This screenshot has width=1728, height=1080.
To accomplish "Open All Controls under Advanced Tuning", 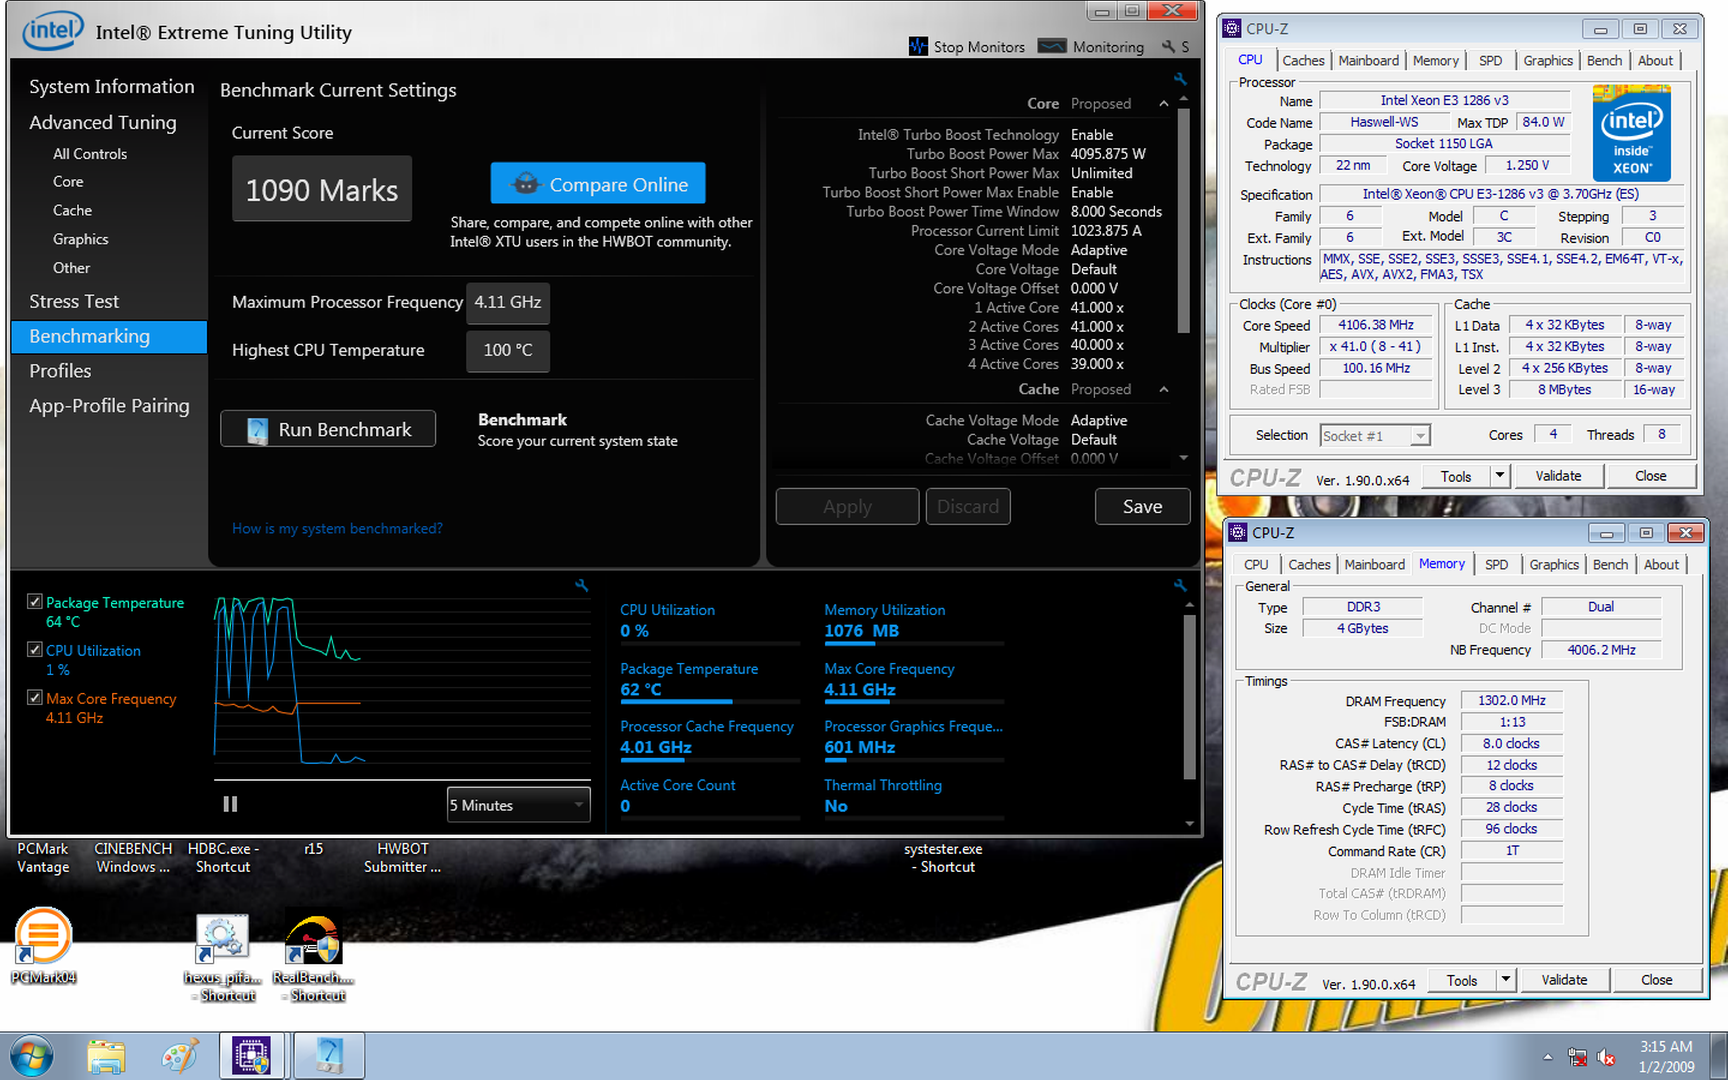I will pyautogui.click(x=90, y=154).
